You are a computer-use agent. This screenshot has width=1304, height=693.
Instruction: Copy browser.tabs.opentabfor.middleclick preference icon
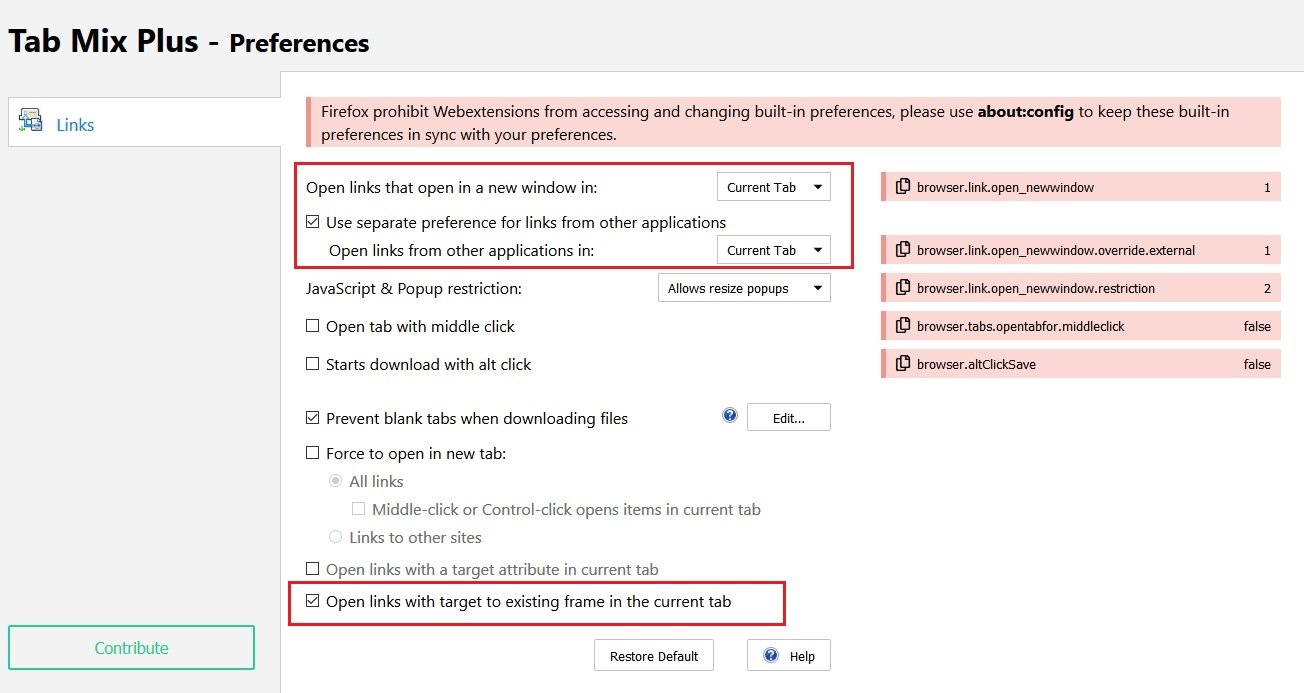click(903, 326)
